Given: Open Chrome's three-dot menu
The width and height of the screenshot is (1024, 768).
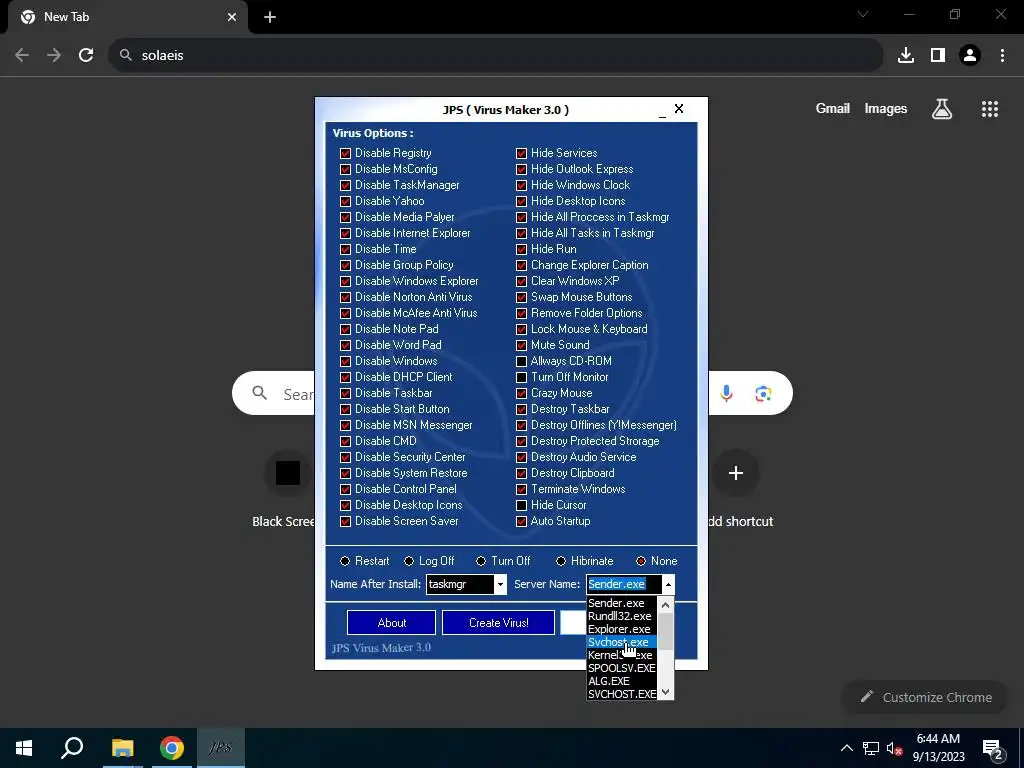Looking at the screenshot, I should pos(1002,56).
